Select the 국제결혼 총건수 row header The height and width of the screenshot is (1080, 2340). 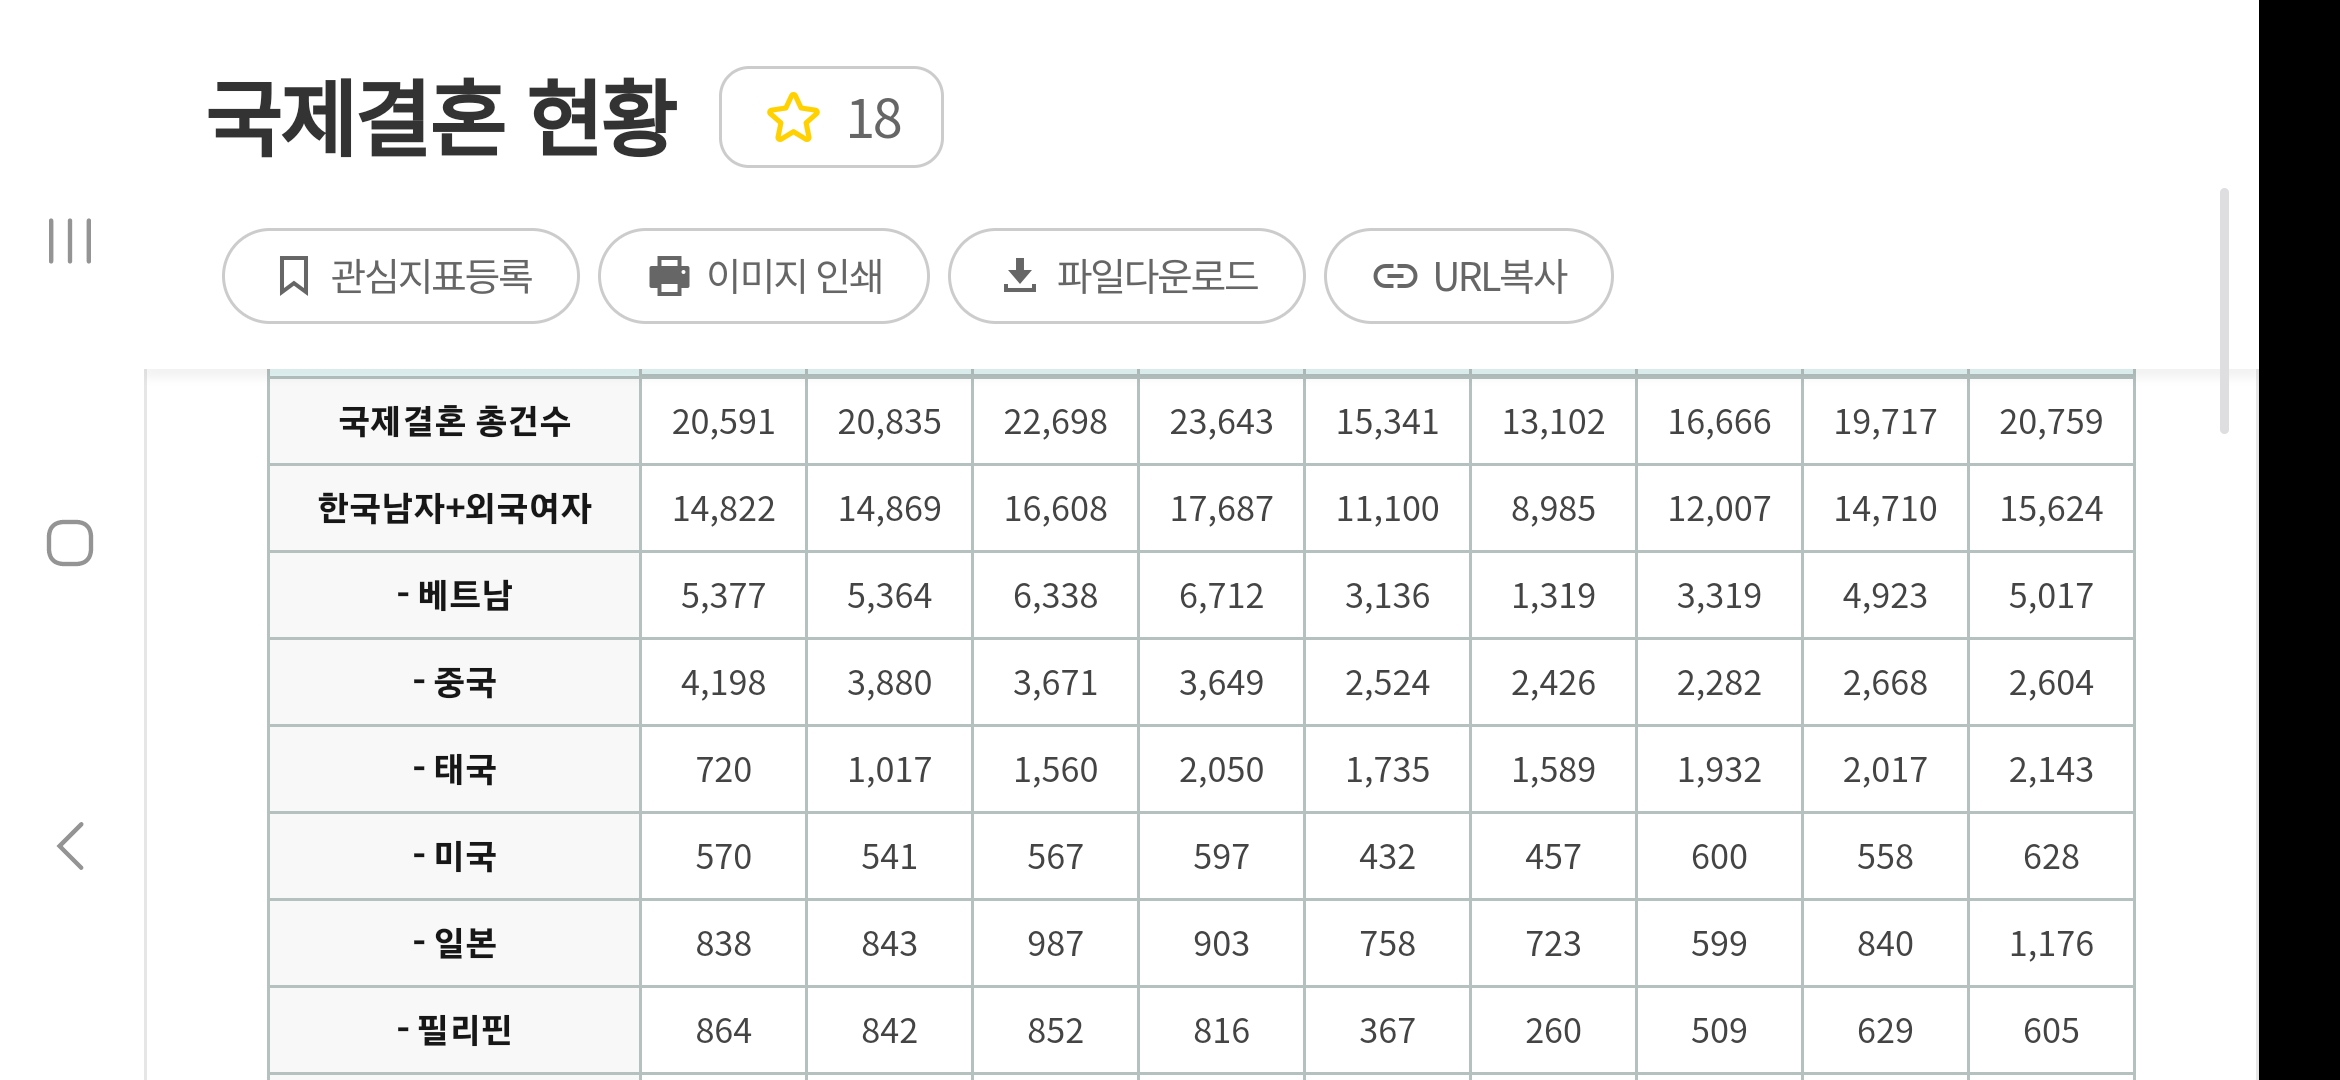454,422
